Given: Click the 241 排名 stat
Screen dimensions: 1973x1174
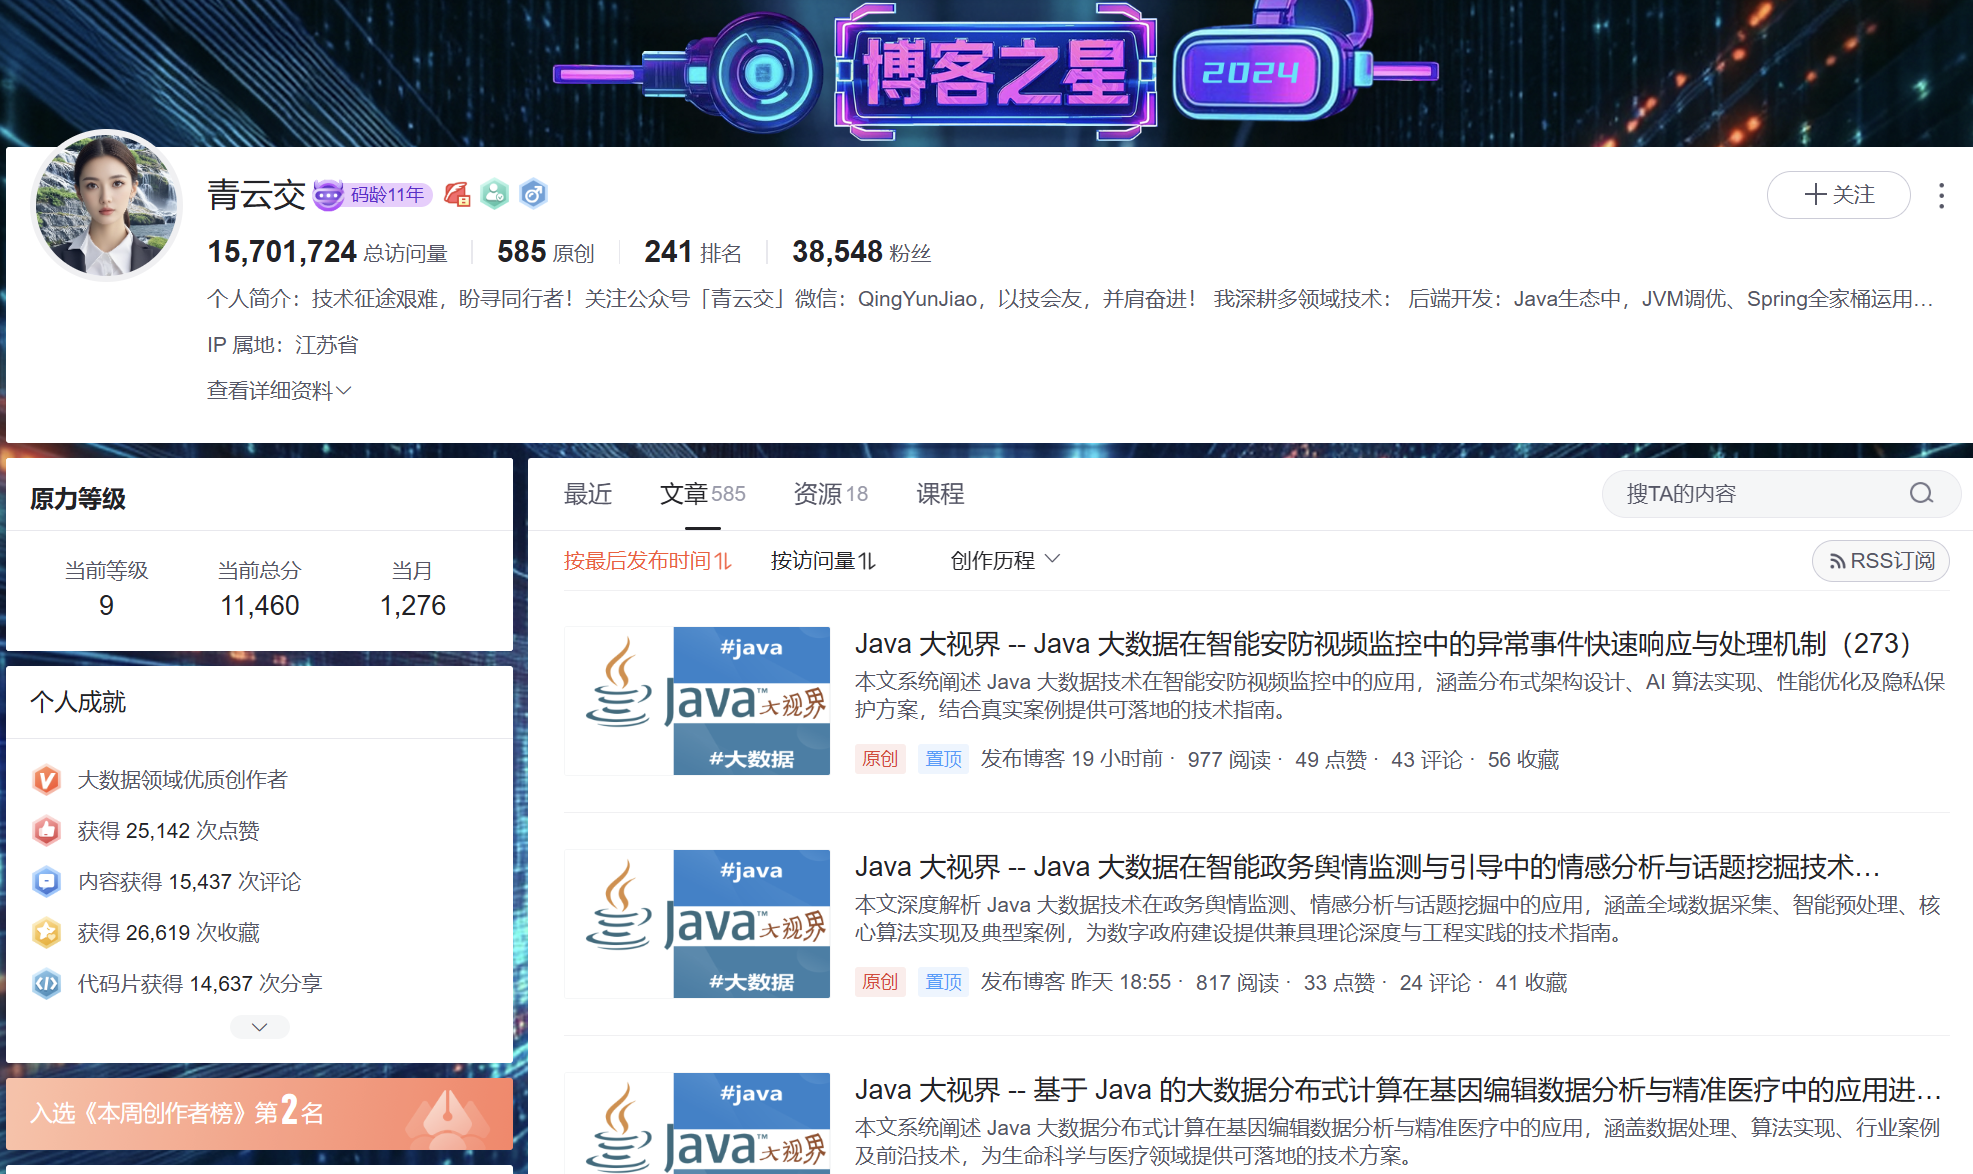Looking at the screenshot, I should (x=693, y=252).
